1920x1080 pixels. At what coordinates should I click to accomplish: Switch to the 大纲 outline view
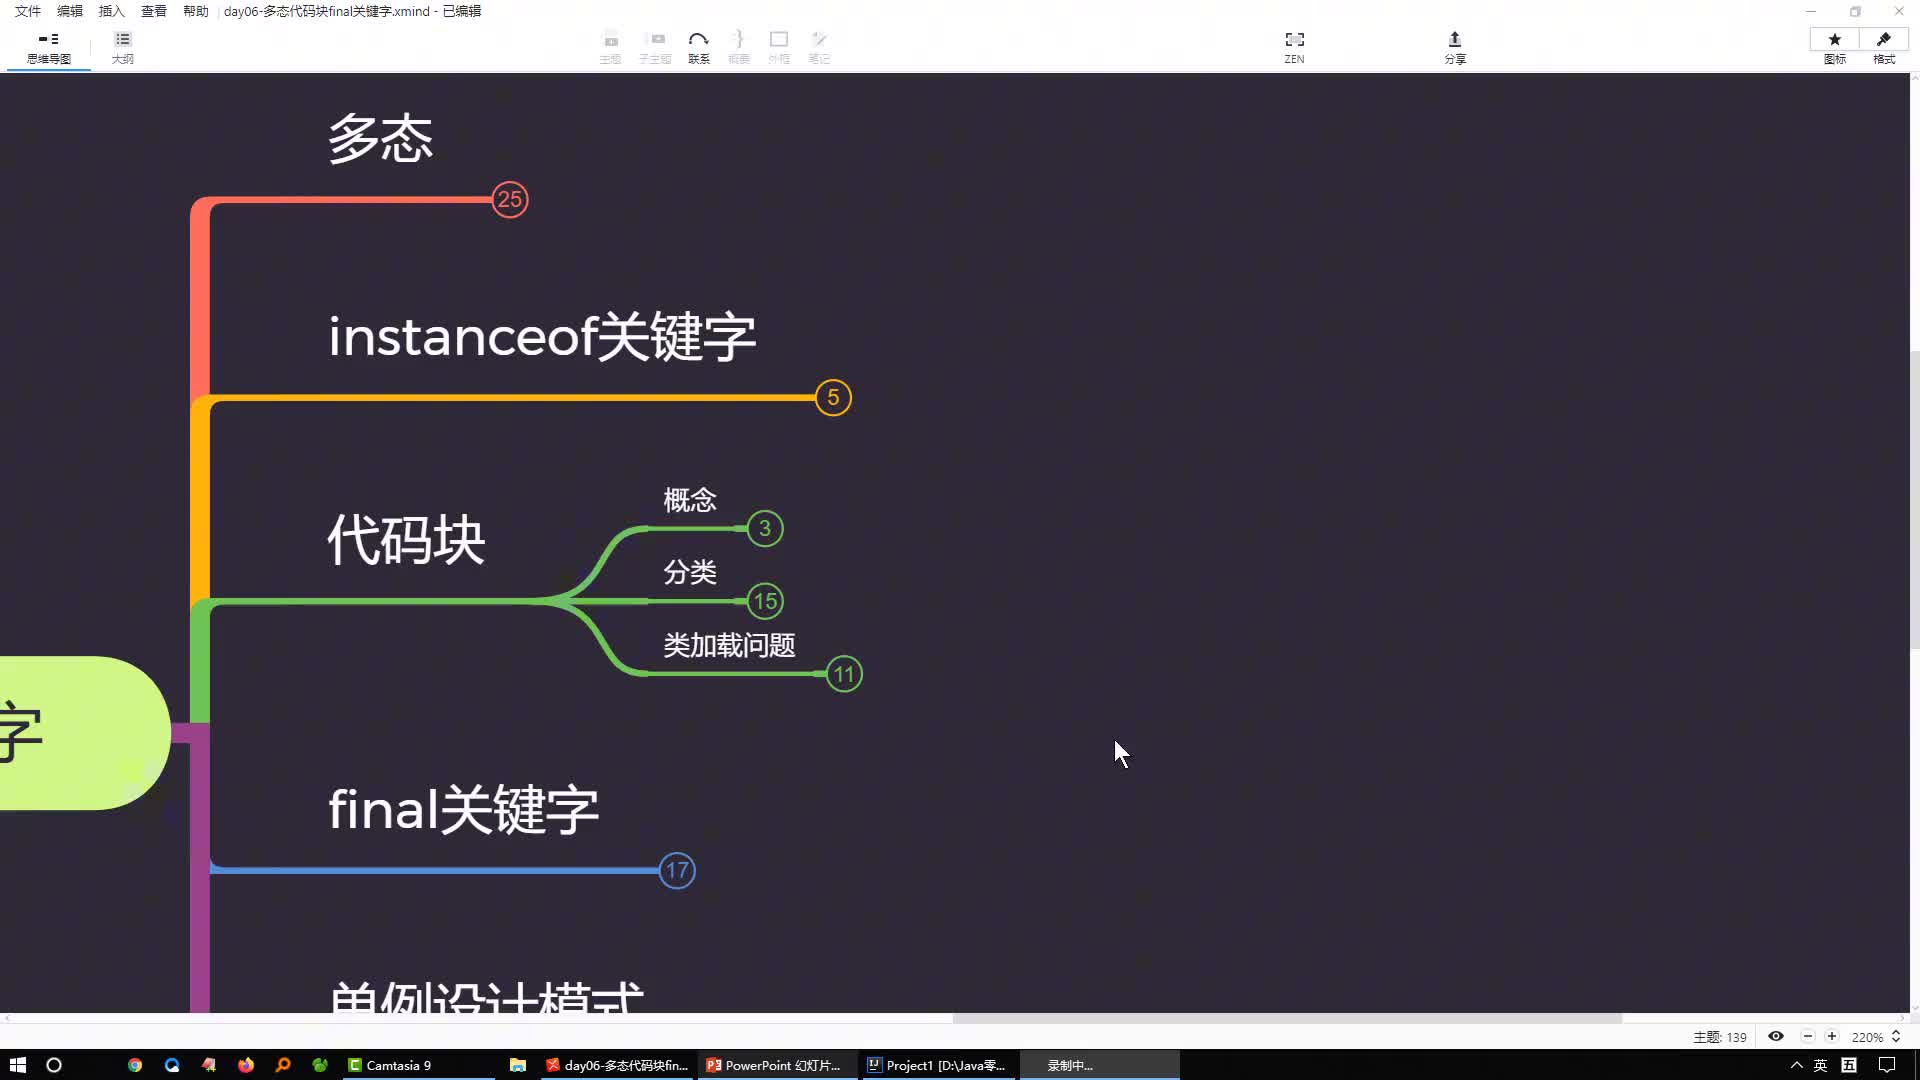point(123,47)
